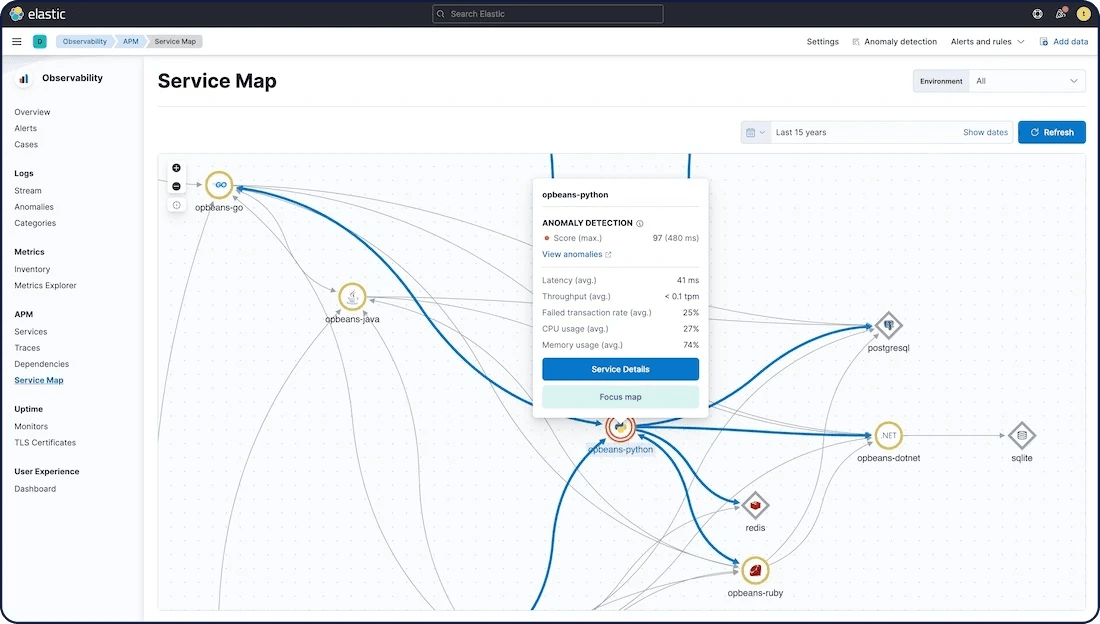Click the Search Elastic input field

(548, 14)
